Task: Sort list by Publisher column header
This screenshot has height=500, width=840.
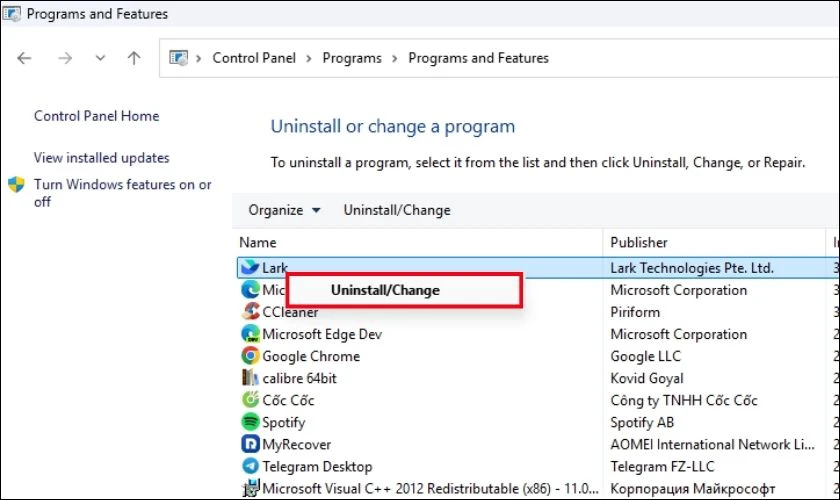Action: point(639,242)
